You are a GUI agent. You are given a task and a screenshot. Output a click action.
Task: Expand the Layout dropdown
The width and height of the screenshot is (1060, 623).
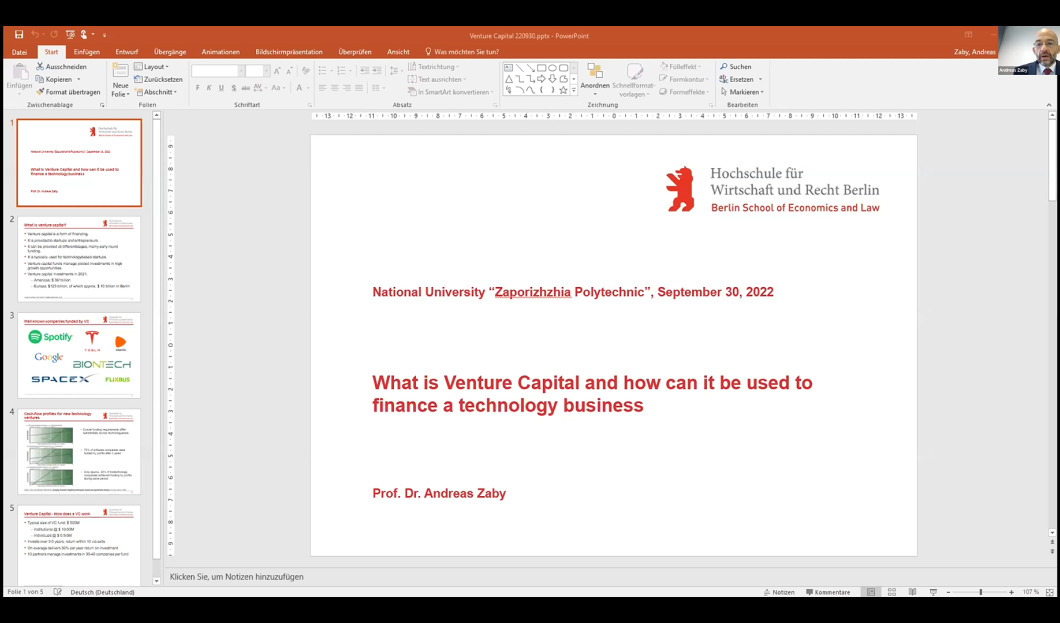(x=155, y=67)
